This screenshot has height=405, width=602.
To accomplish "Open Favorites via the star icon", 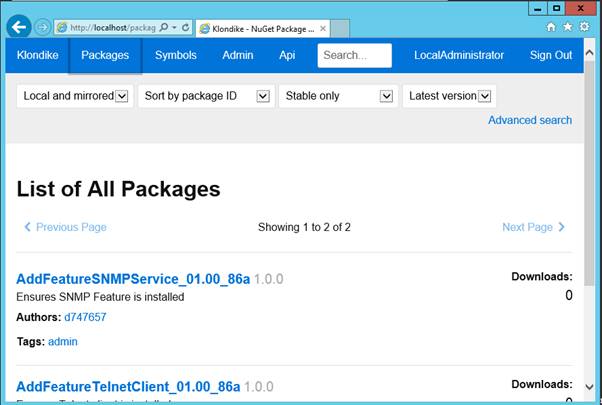I will tap(567, 27).
